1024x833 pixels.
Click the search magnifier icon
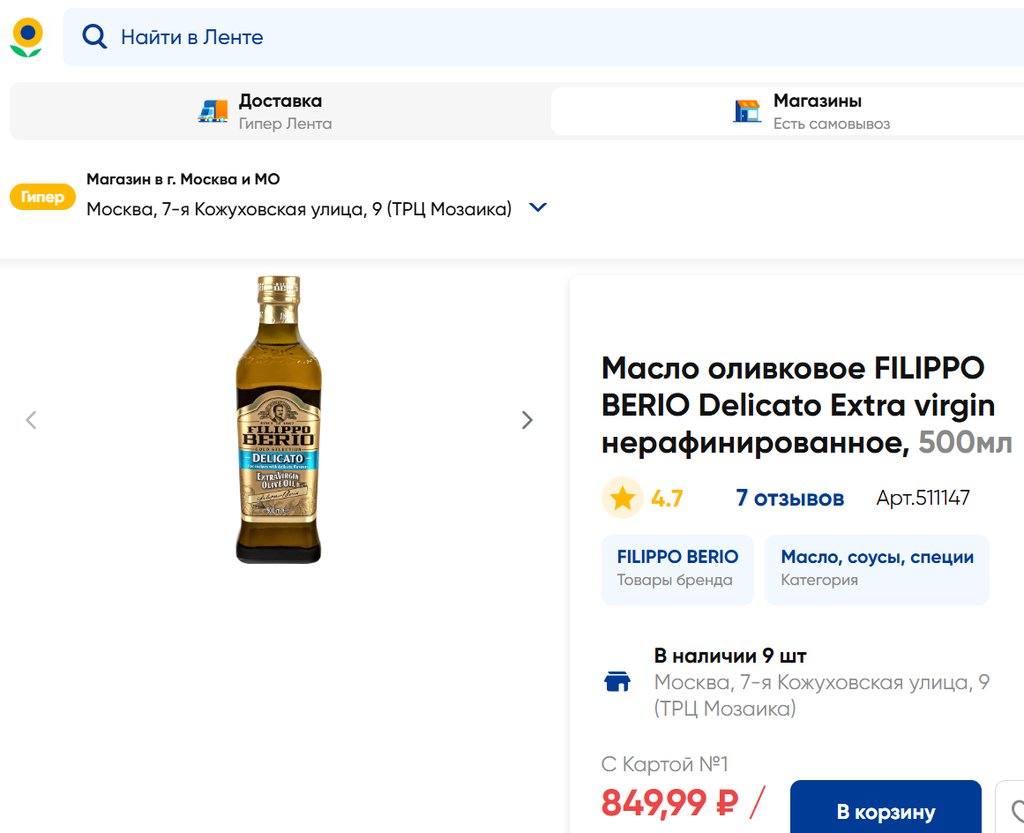[94, 37]
